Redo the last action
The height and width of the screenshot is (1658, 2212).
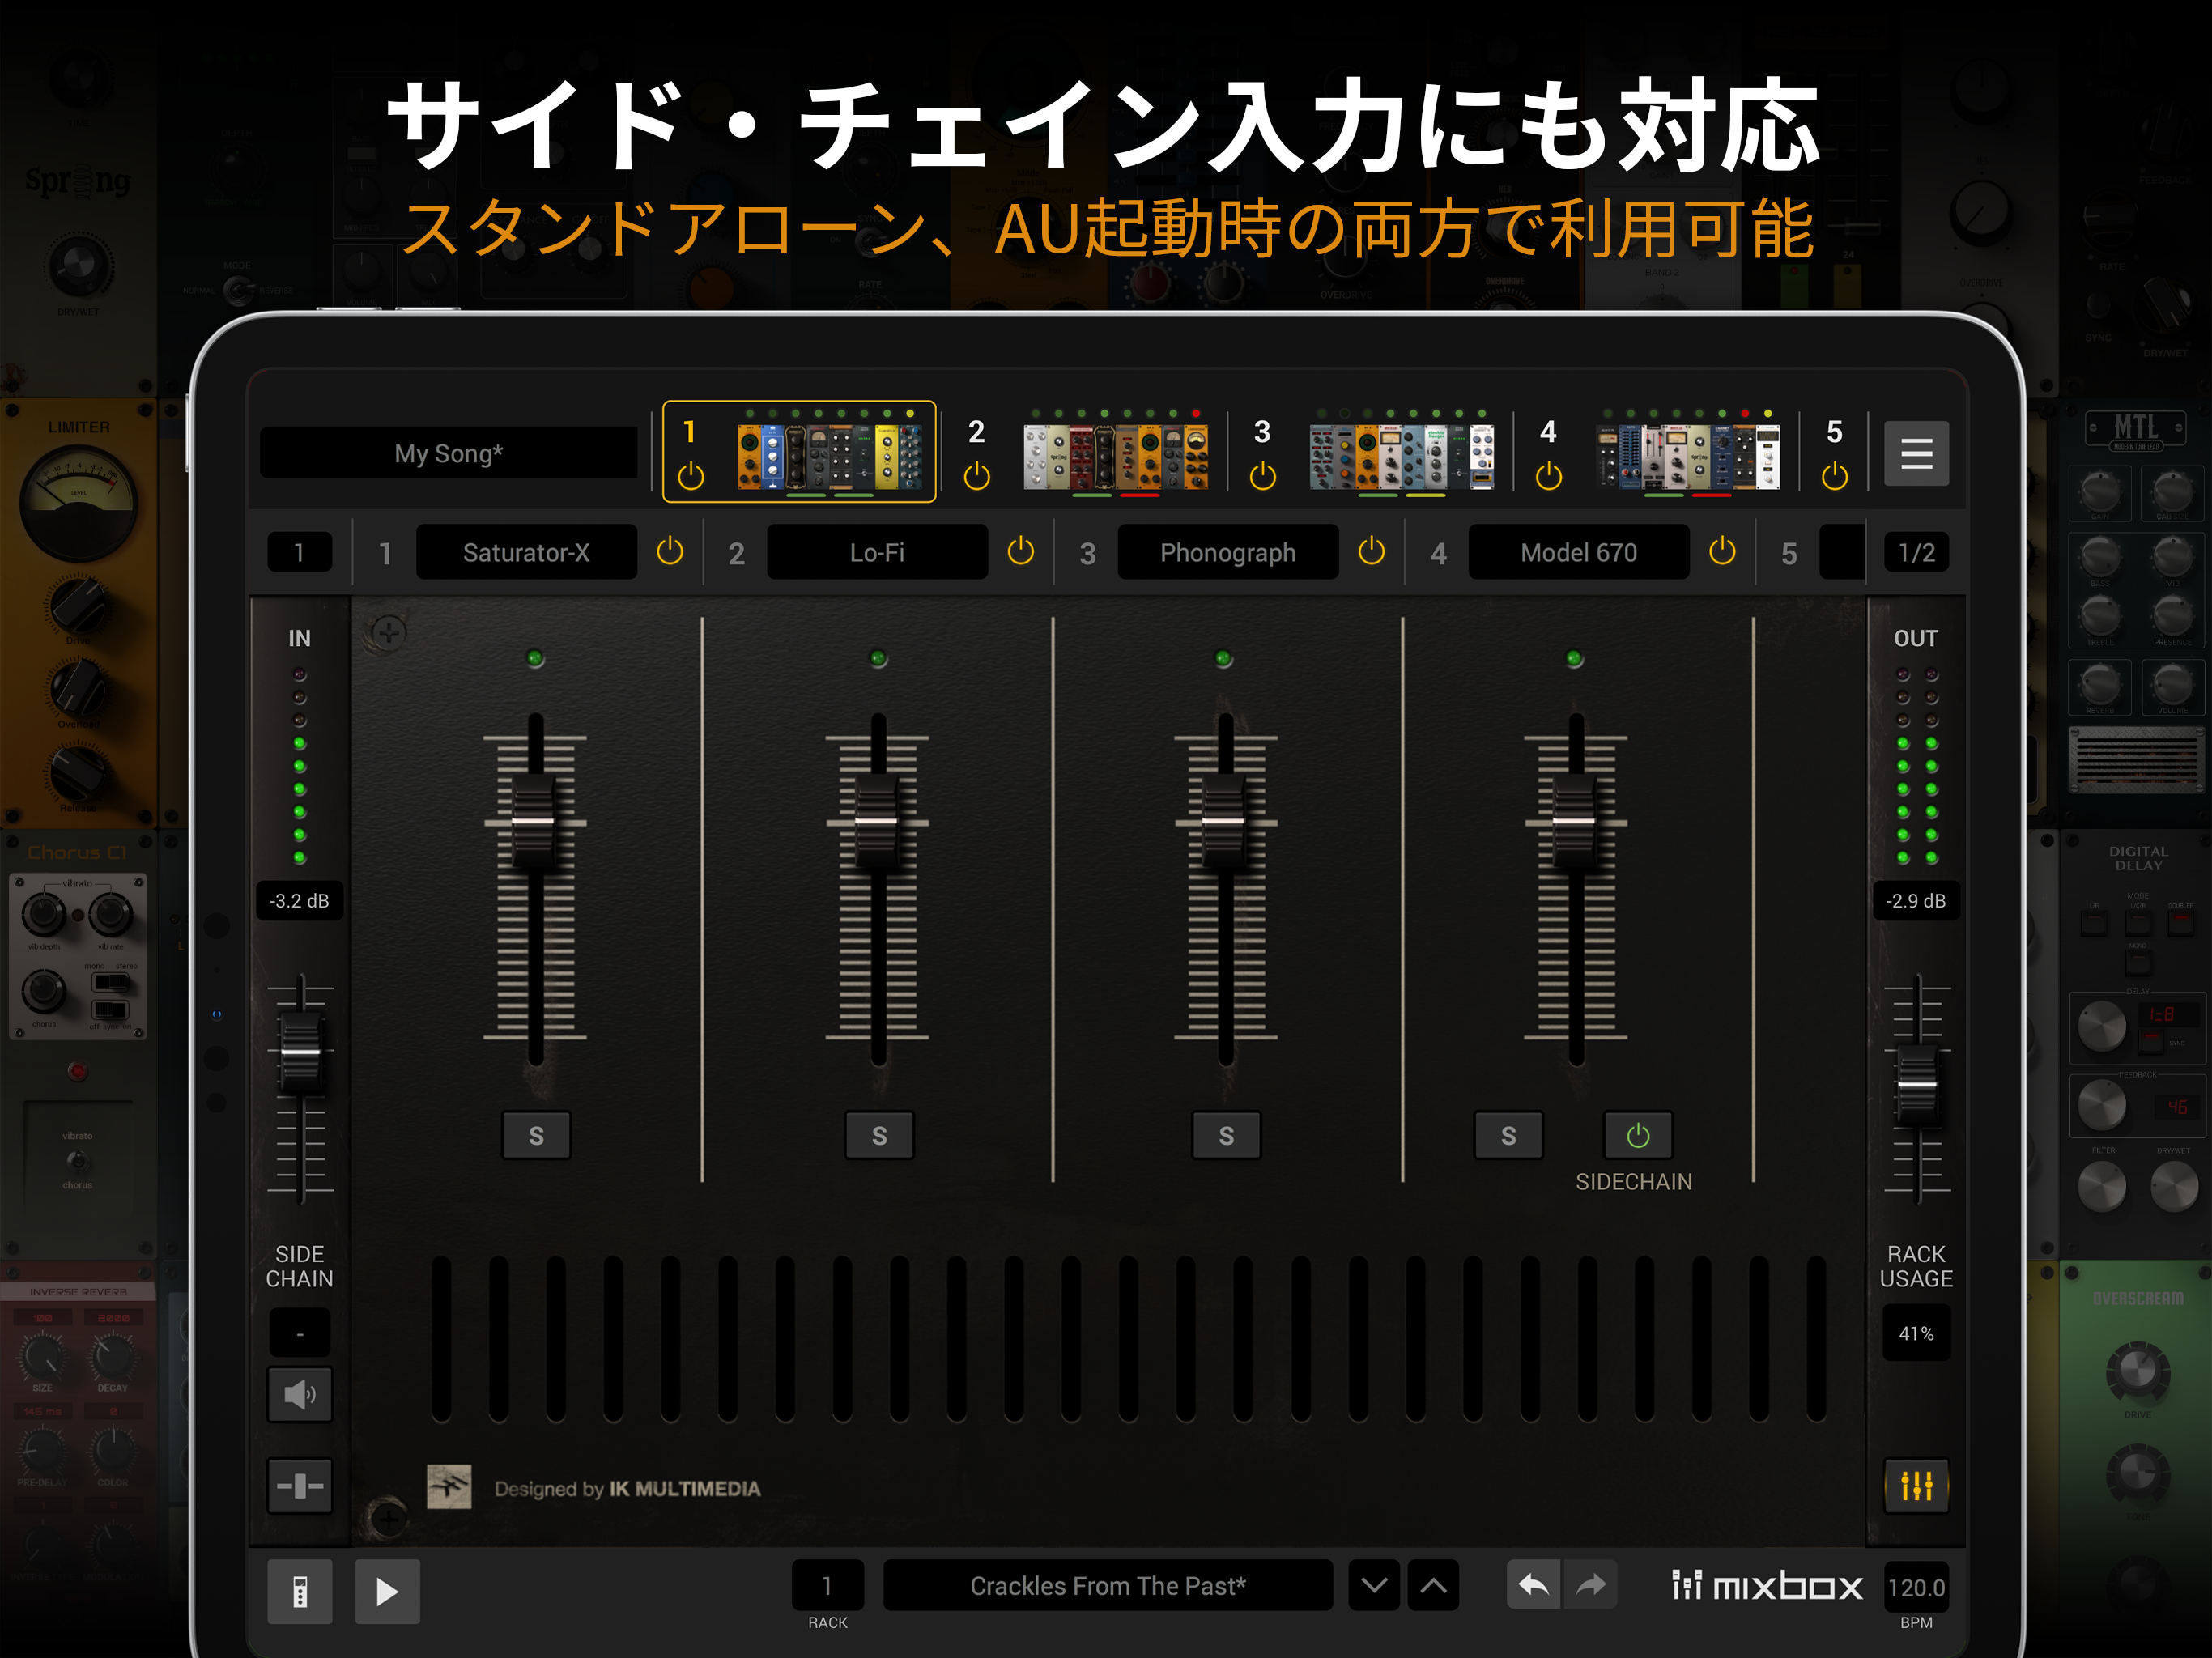pyautogui.click(x=1591, y=1585)
